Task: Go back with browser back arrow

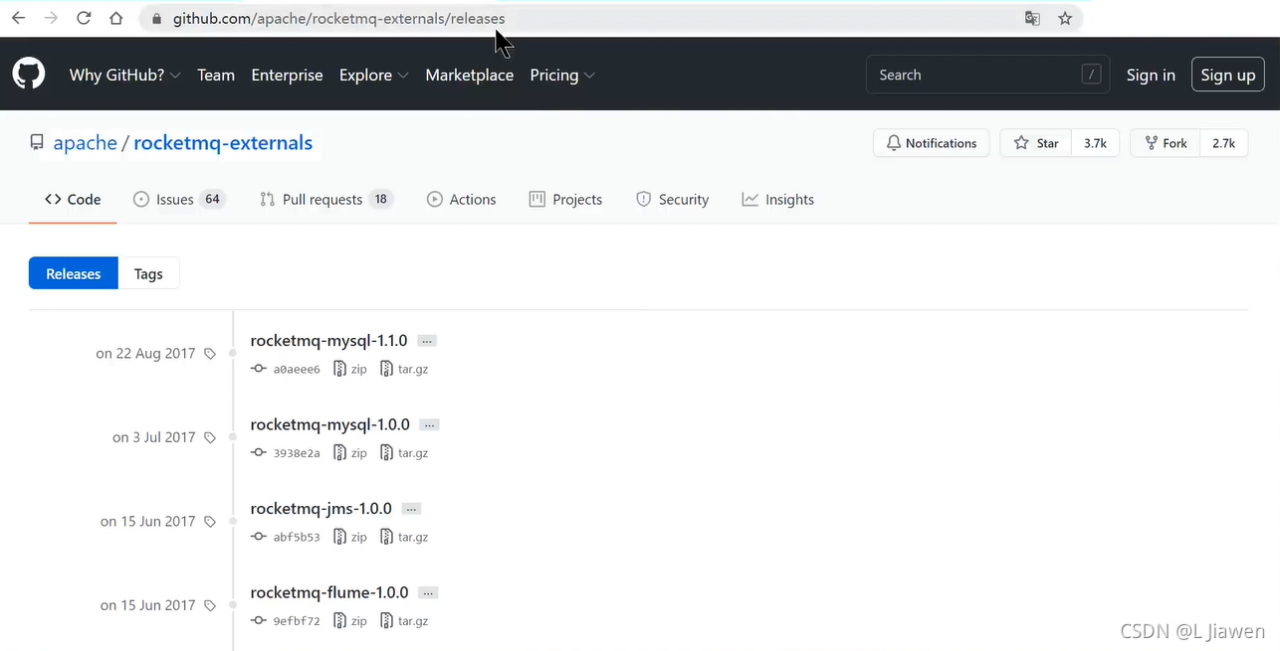Action: pyautogui.click(x=18, y=18)
